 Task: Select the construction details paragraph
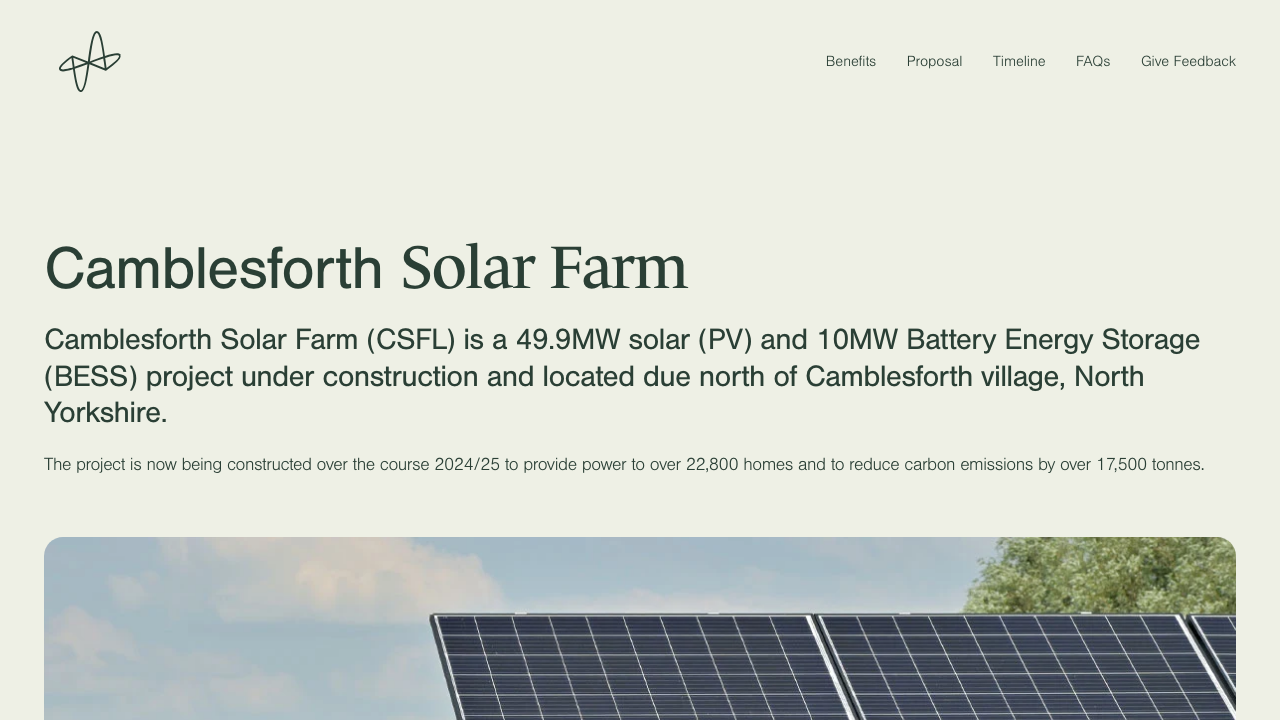coord(624,464)
